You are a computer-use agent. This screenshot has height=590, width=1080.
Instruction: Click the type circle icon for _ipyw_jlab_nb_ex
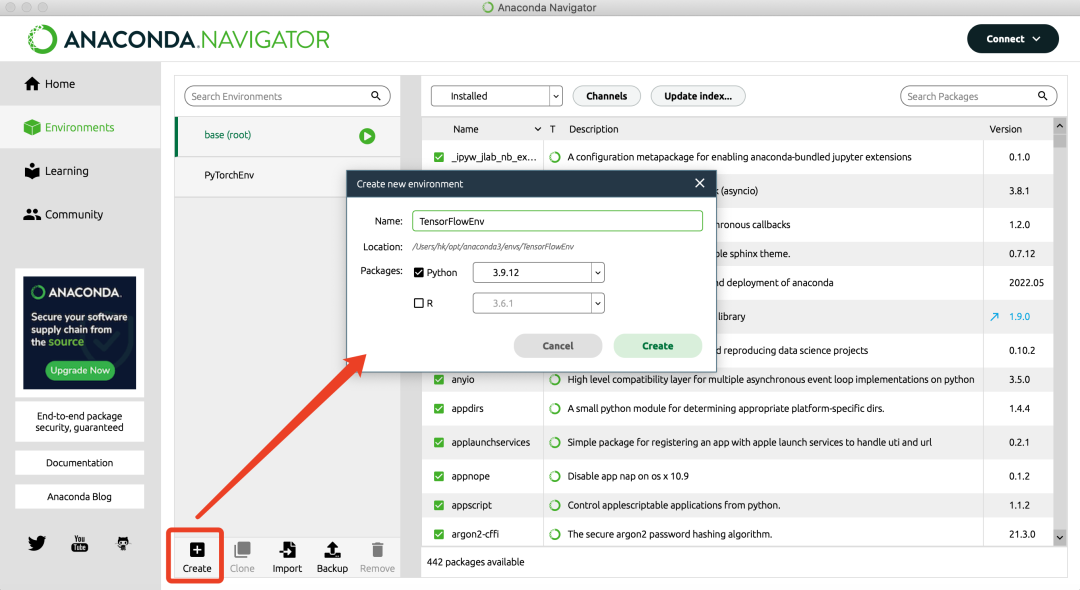(x=554, y=157)
